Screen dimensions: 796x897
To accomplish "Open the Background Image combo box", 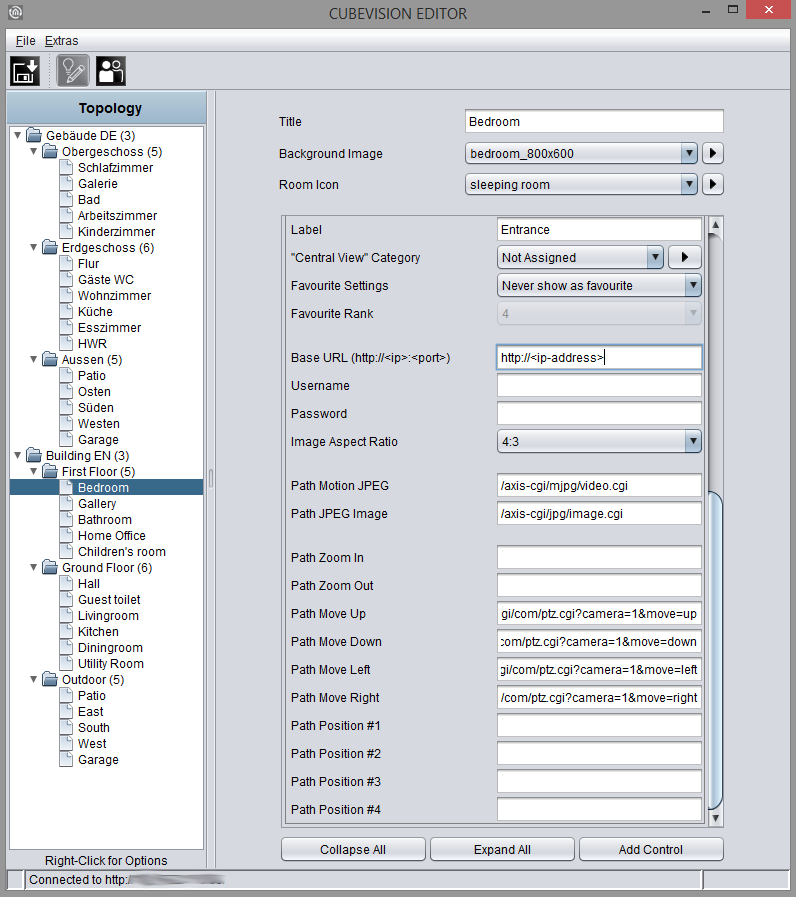I will pos(581,153).
